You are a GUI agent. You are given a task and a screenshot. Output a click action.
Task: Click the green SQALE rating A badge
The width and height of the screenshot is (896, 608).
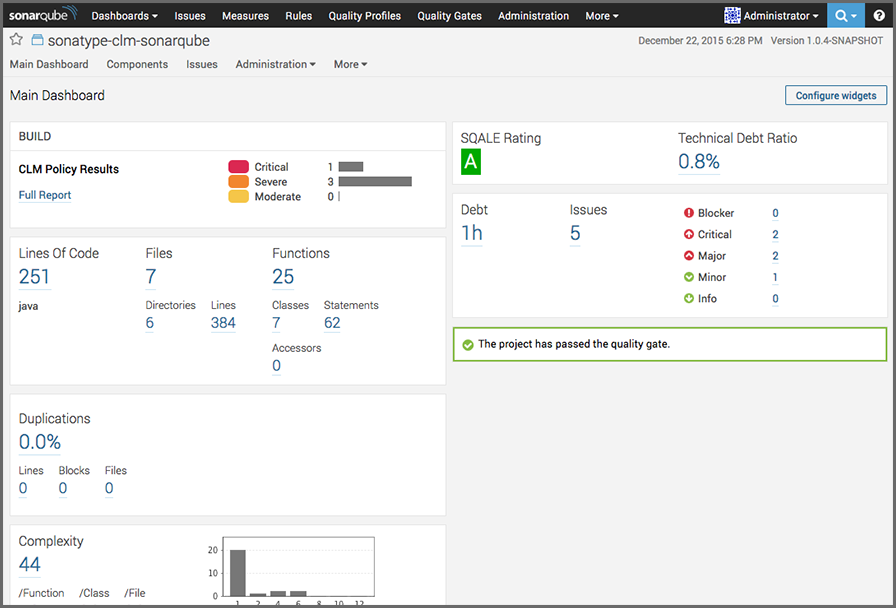tap(471, 162)
